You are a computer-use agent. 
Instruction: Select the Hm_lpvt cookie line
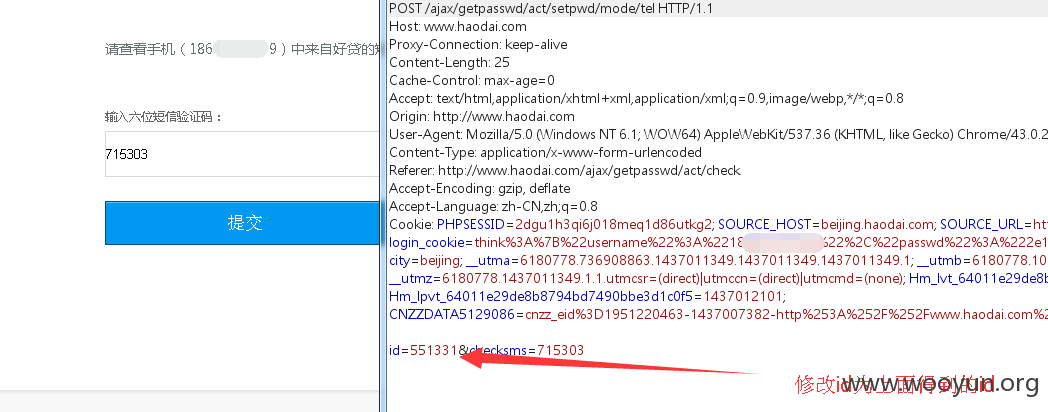(587, 296)
